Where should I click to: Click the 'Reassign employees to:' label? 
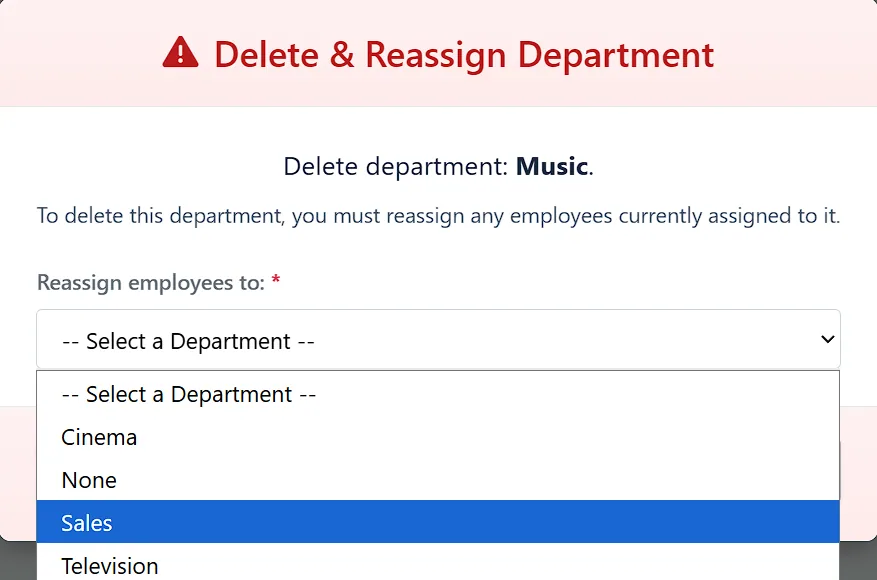150,283
